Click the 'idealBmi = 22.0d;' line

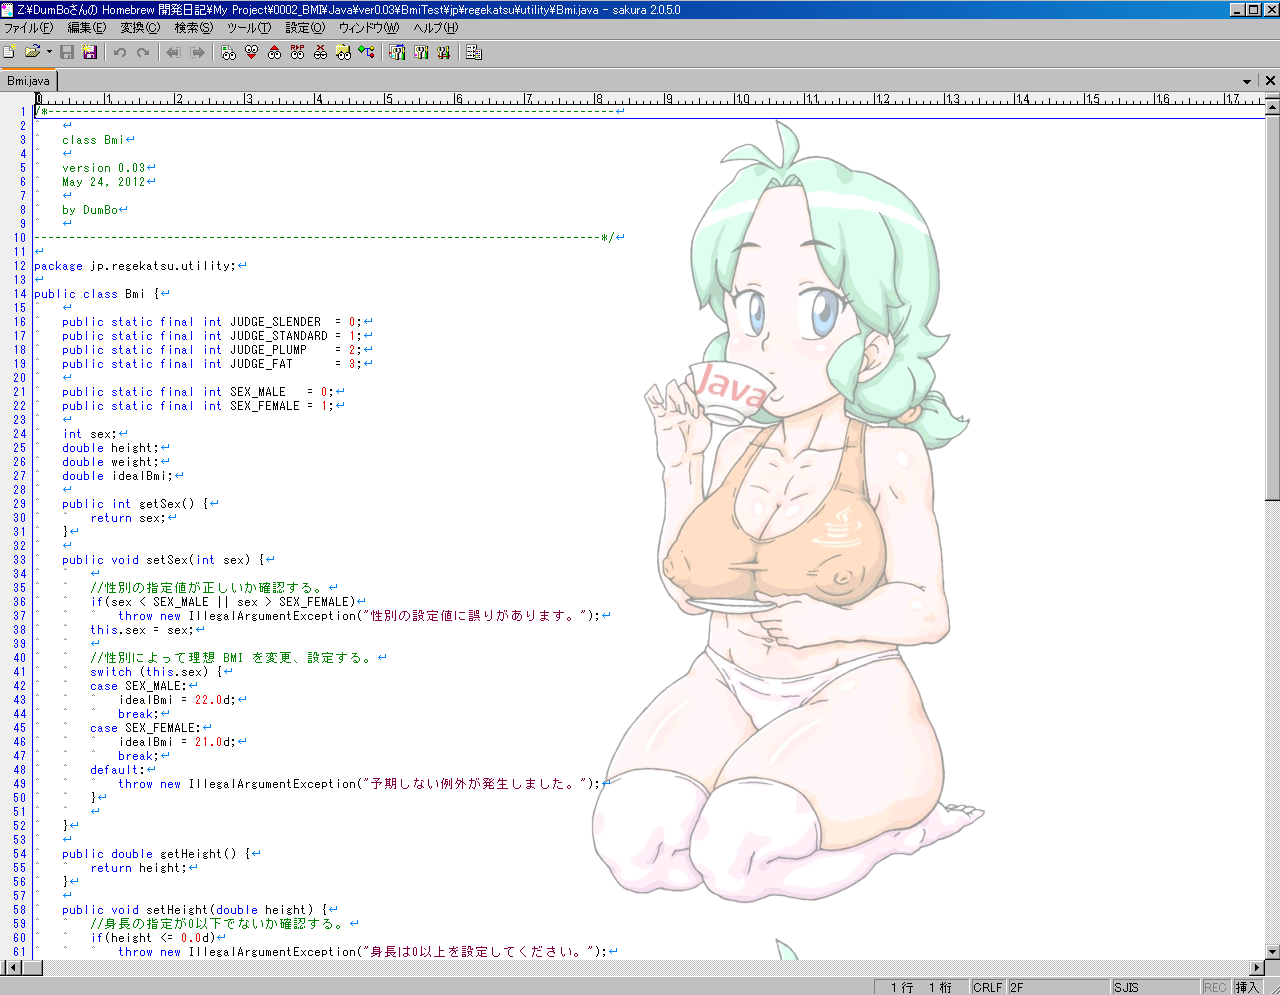(178, 700)
